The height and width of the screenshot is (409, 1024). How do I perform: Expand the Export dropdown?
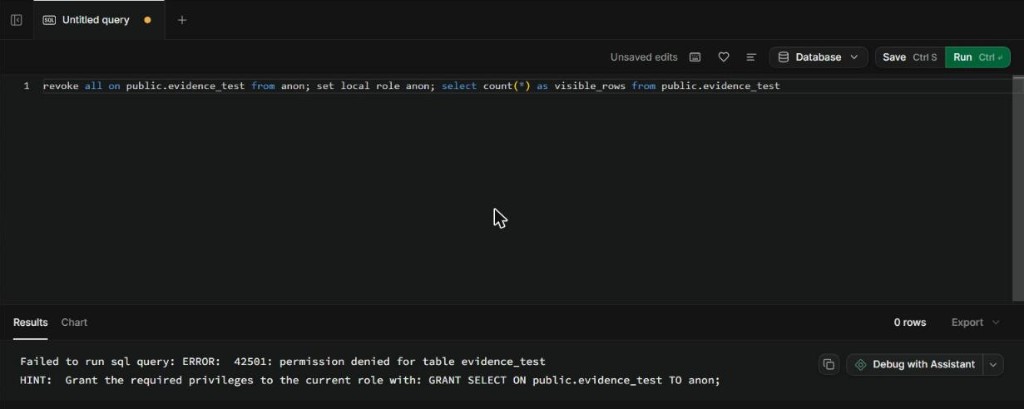click(975, 322)
